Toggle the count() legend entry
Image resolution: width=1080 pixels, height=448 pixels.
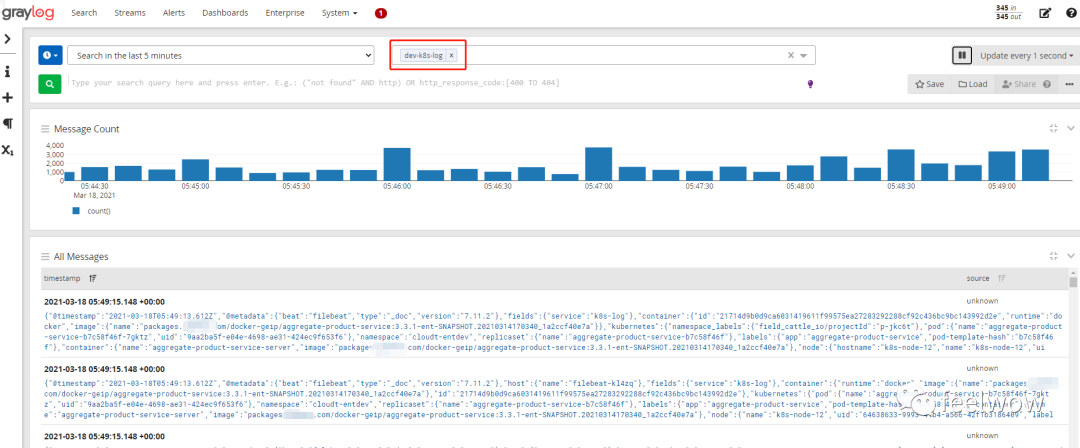tap(92, 211)
